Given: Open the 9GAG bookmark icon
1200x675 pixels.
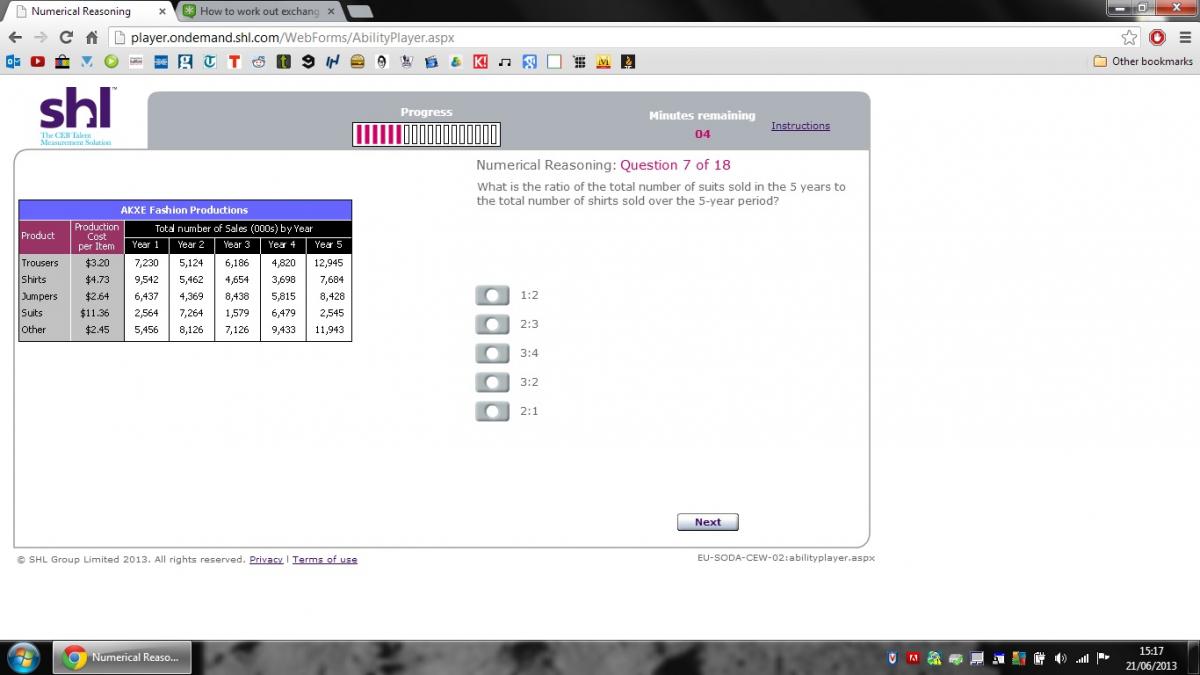Looking at the screenshot, I should (308, 62).
